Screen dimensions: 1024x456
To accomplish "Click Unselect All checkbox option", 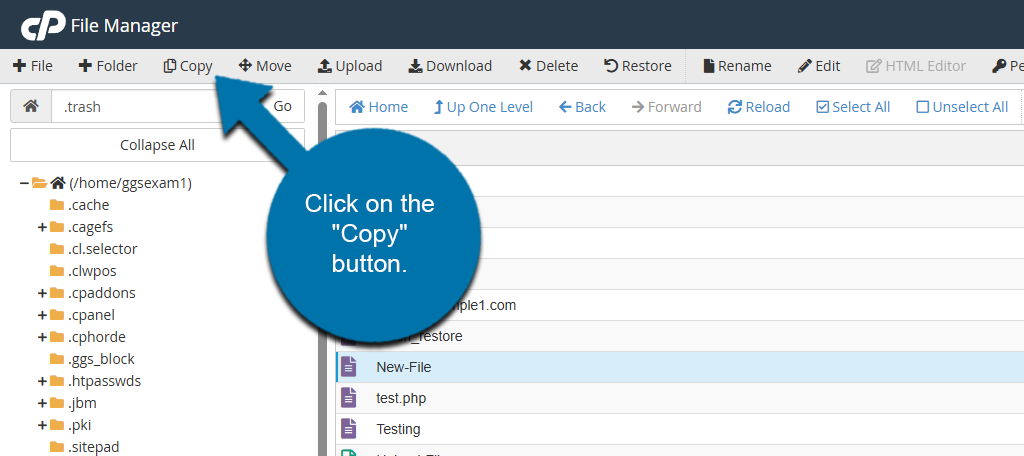I will click(961, 107).
